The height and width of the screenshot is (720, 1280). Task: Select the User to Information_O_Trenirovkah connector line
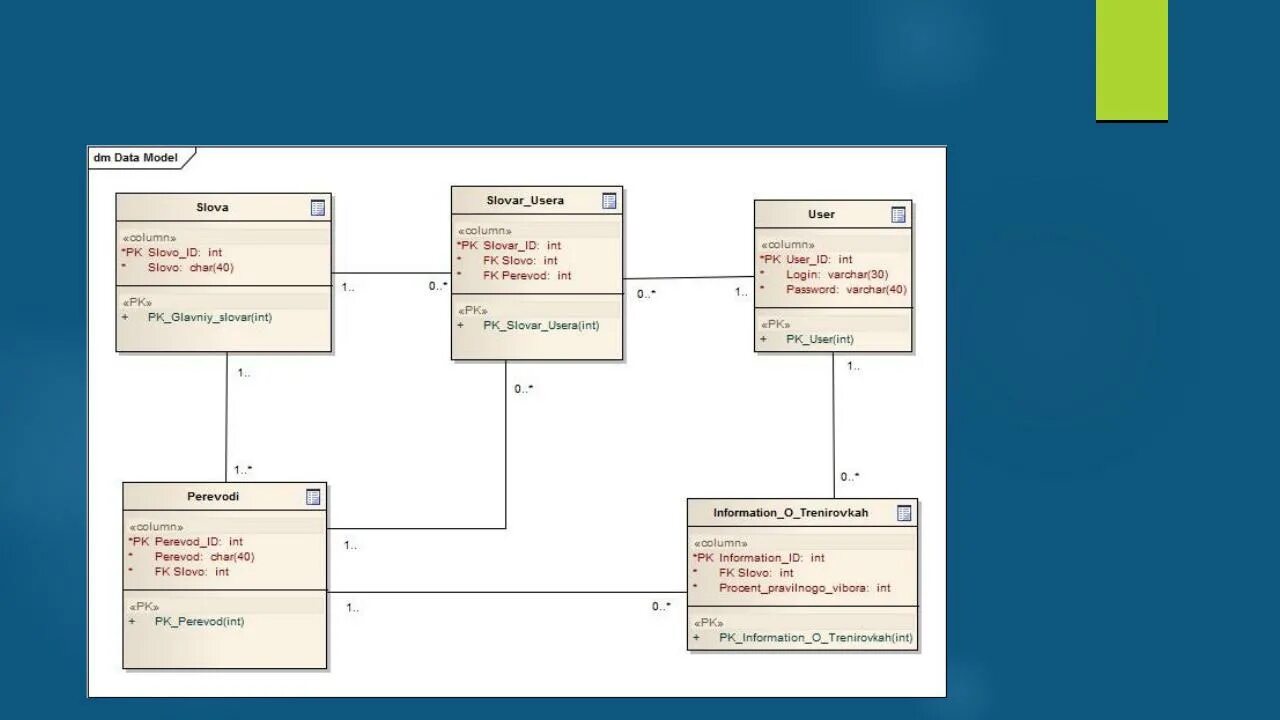coord(834,425)
